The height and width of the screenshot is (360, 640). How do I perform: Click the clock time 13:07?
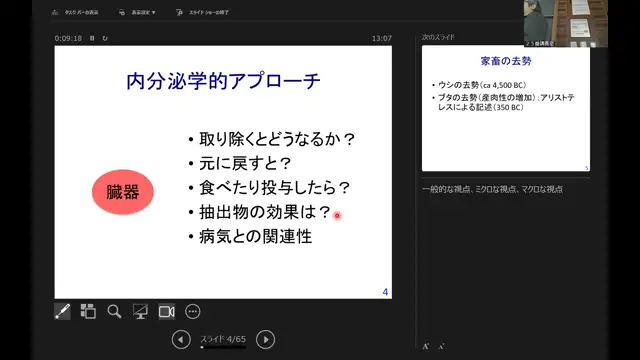tap(382, 38)
